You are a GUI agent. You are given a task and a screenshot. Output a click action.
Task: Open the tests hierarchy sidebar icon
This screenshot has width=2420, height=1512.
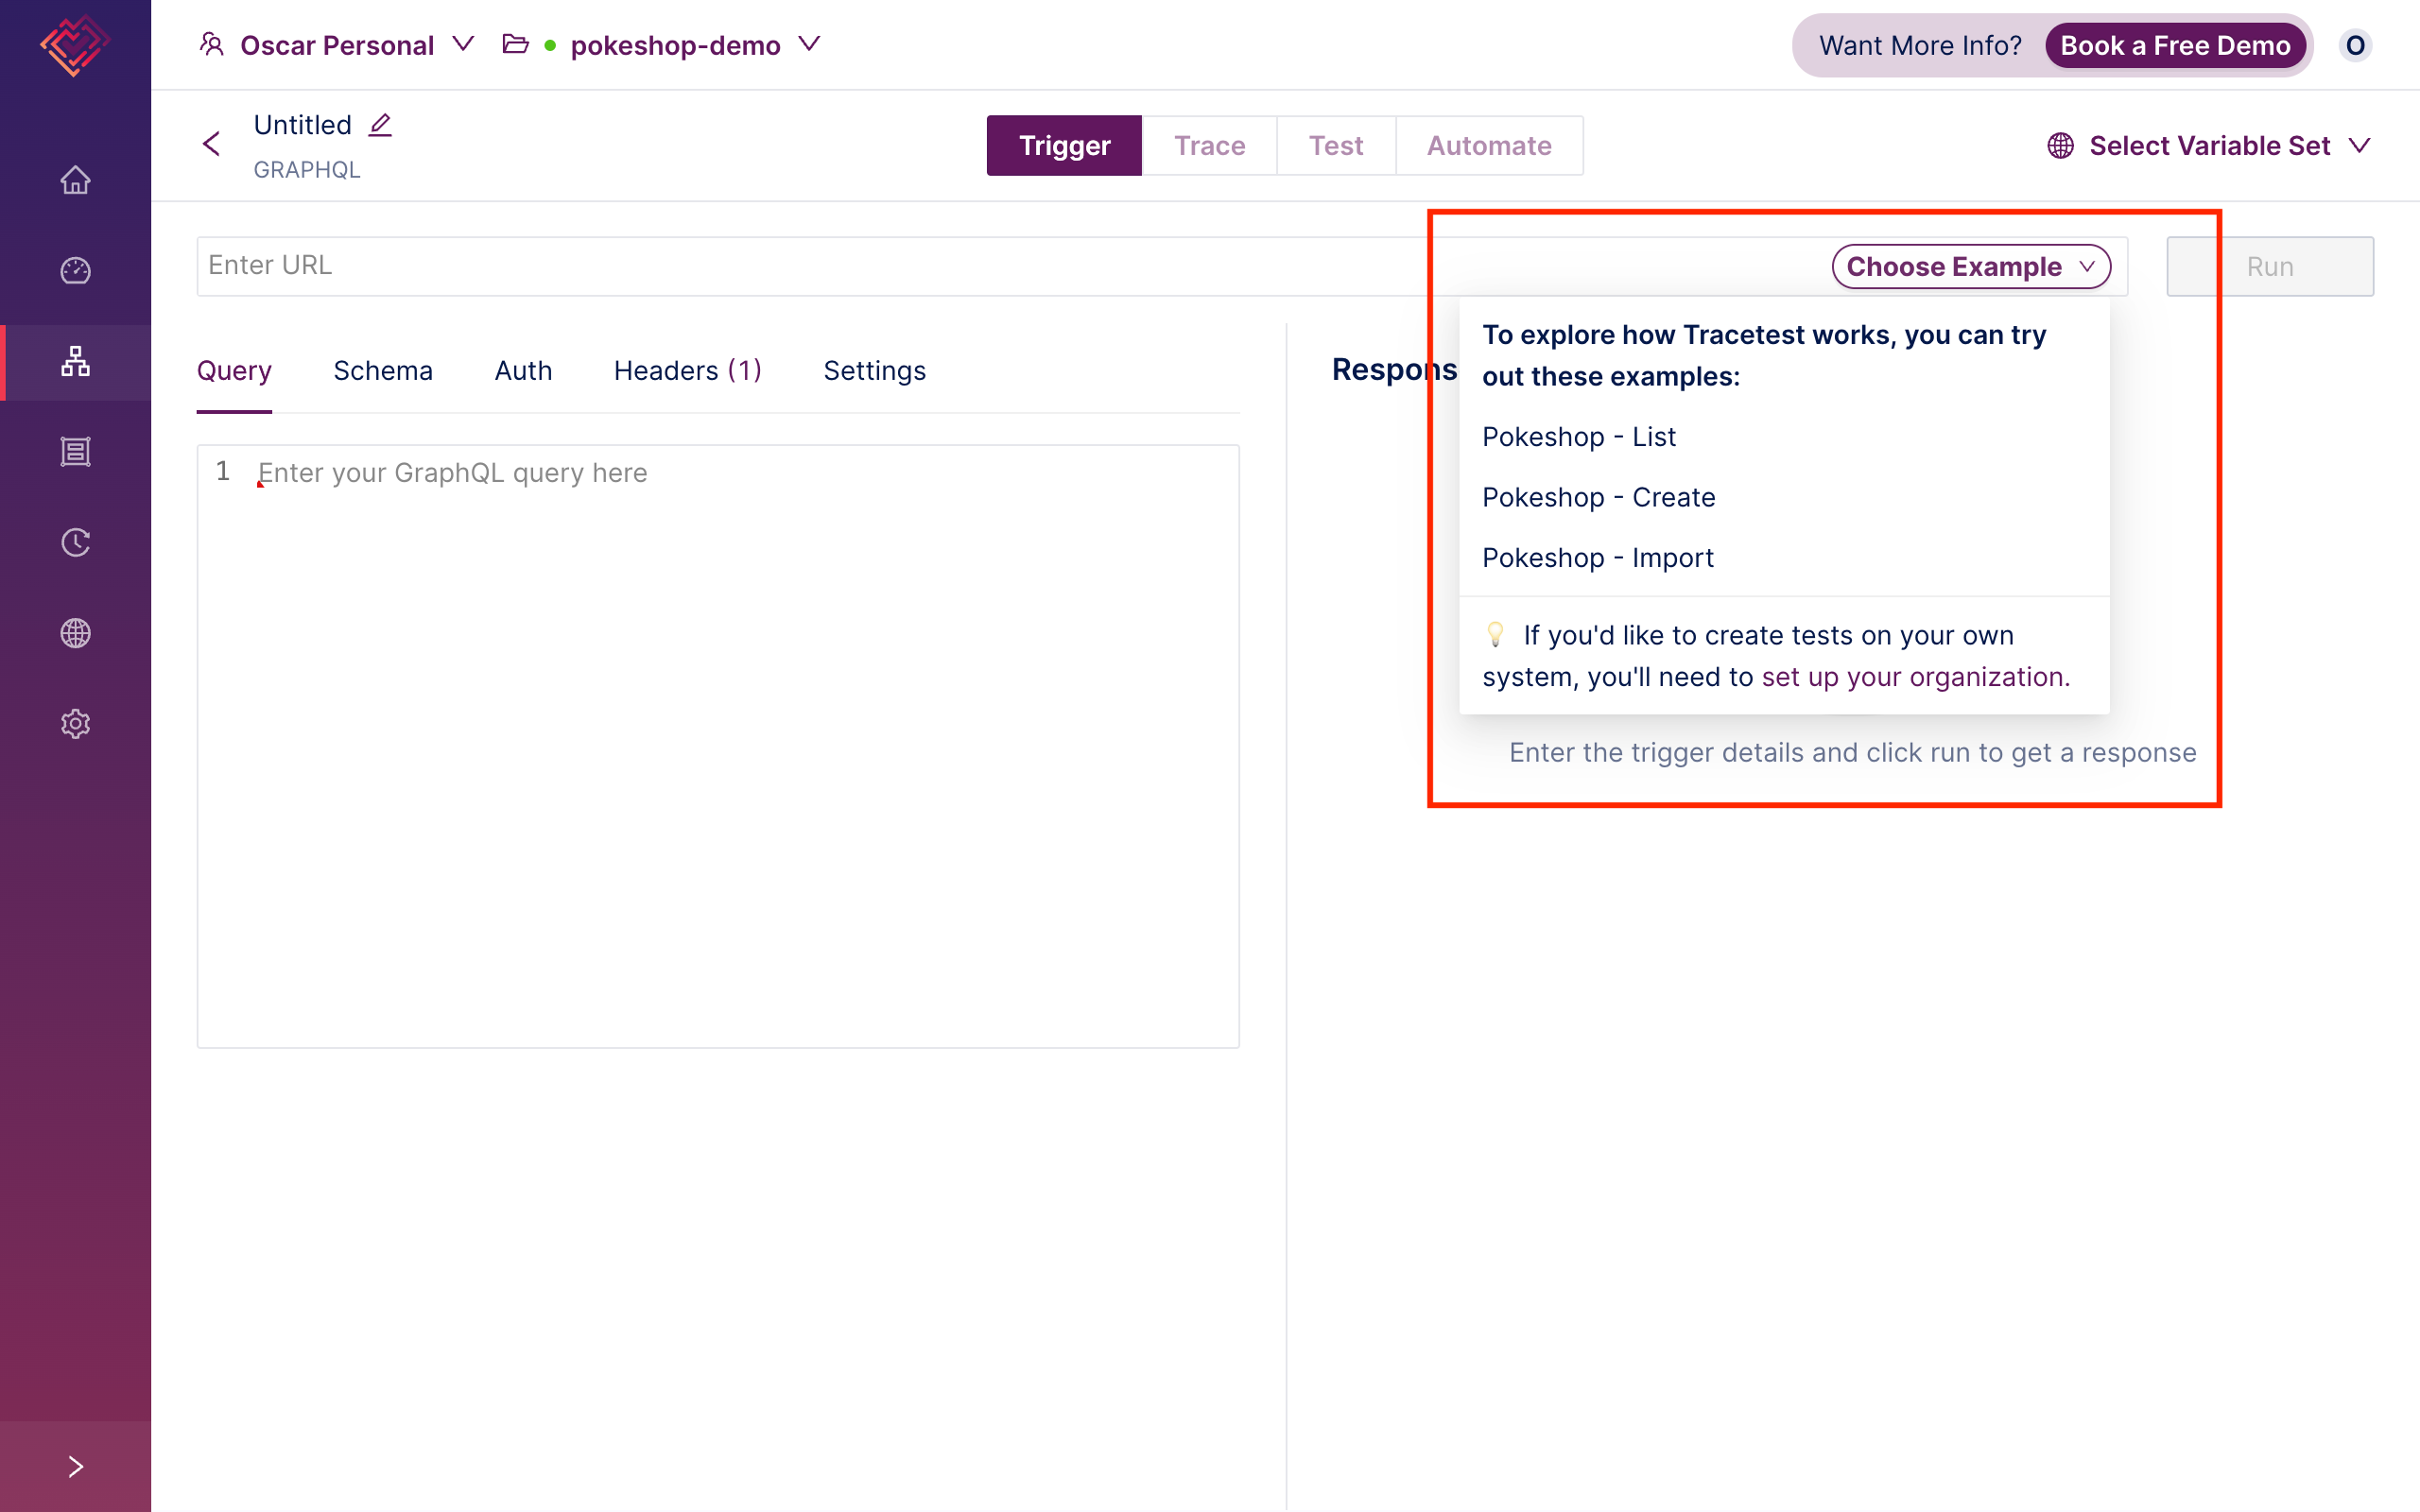[75, 361]
